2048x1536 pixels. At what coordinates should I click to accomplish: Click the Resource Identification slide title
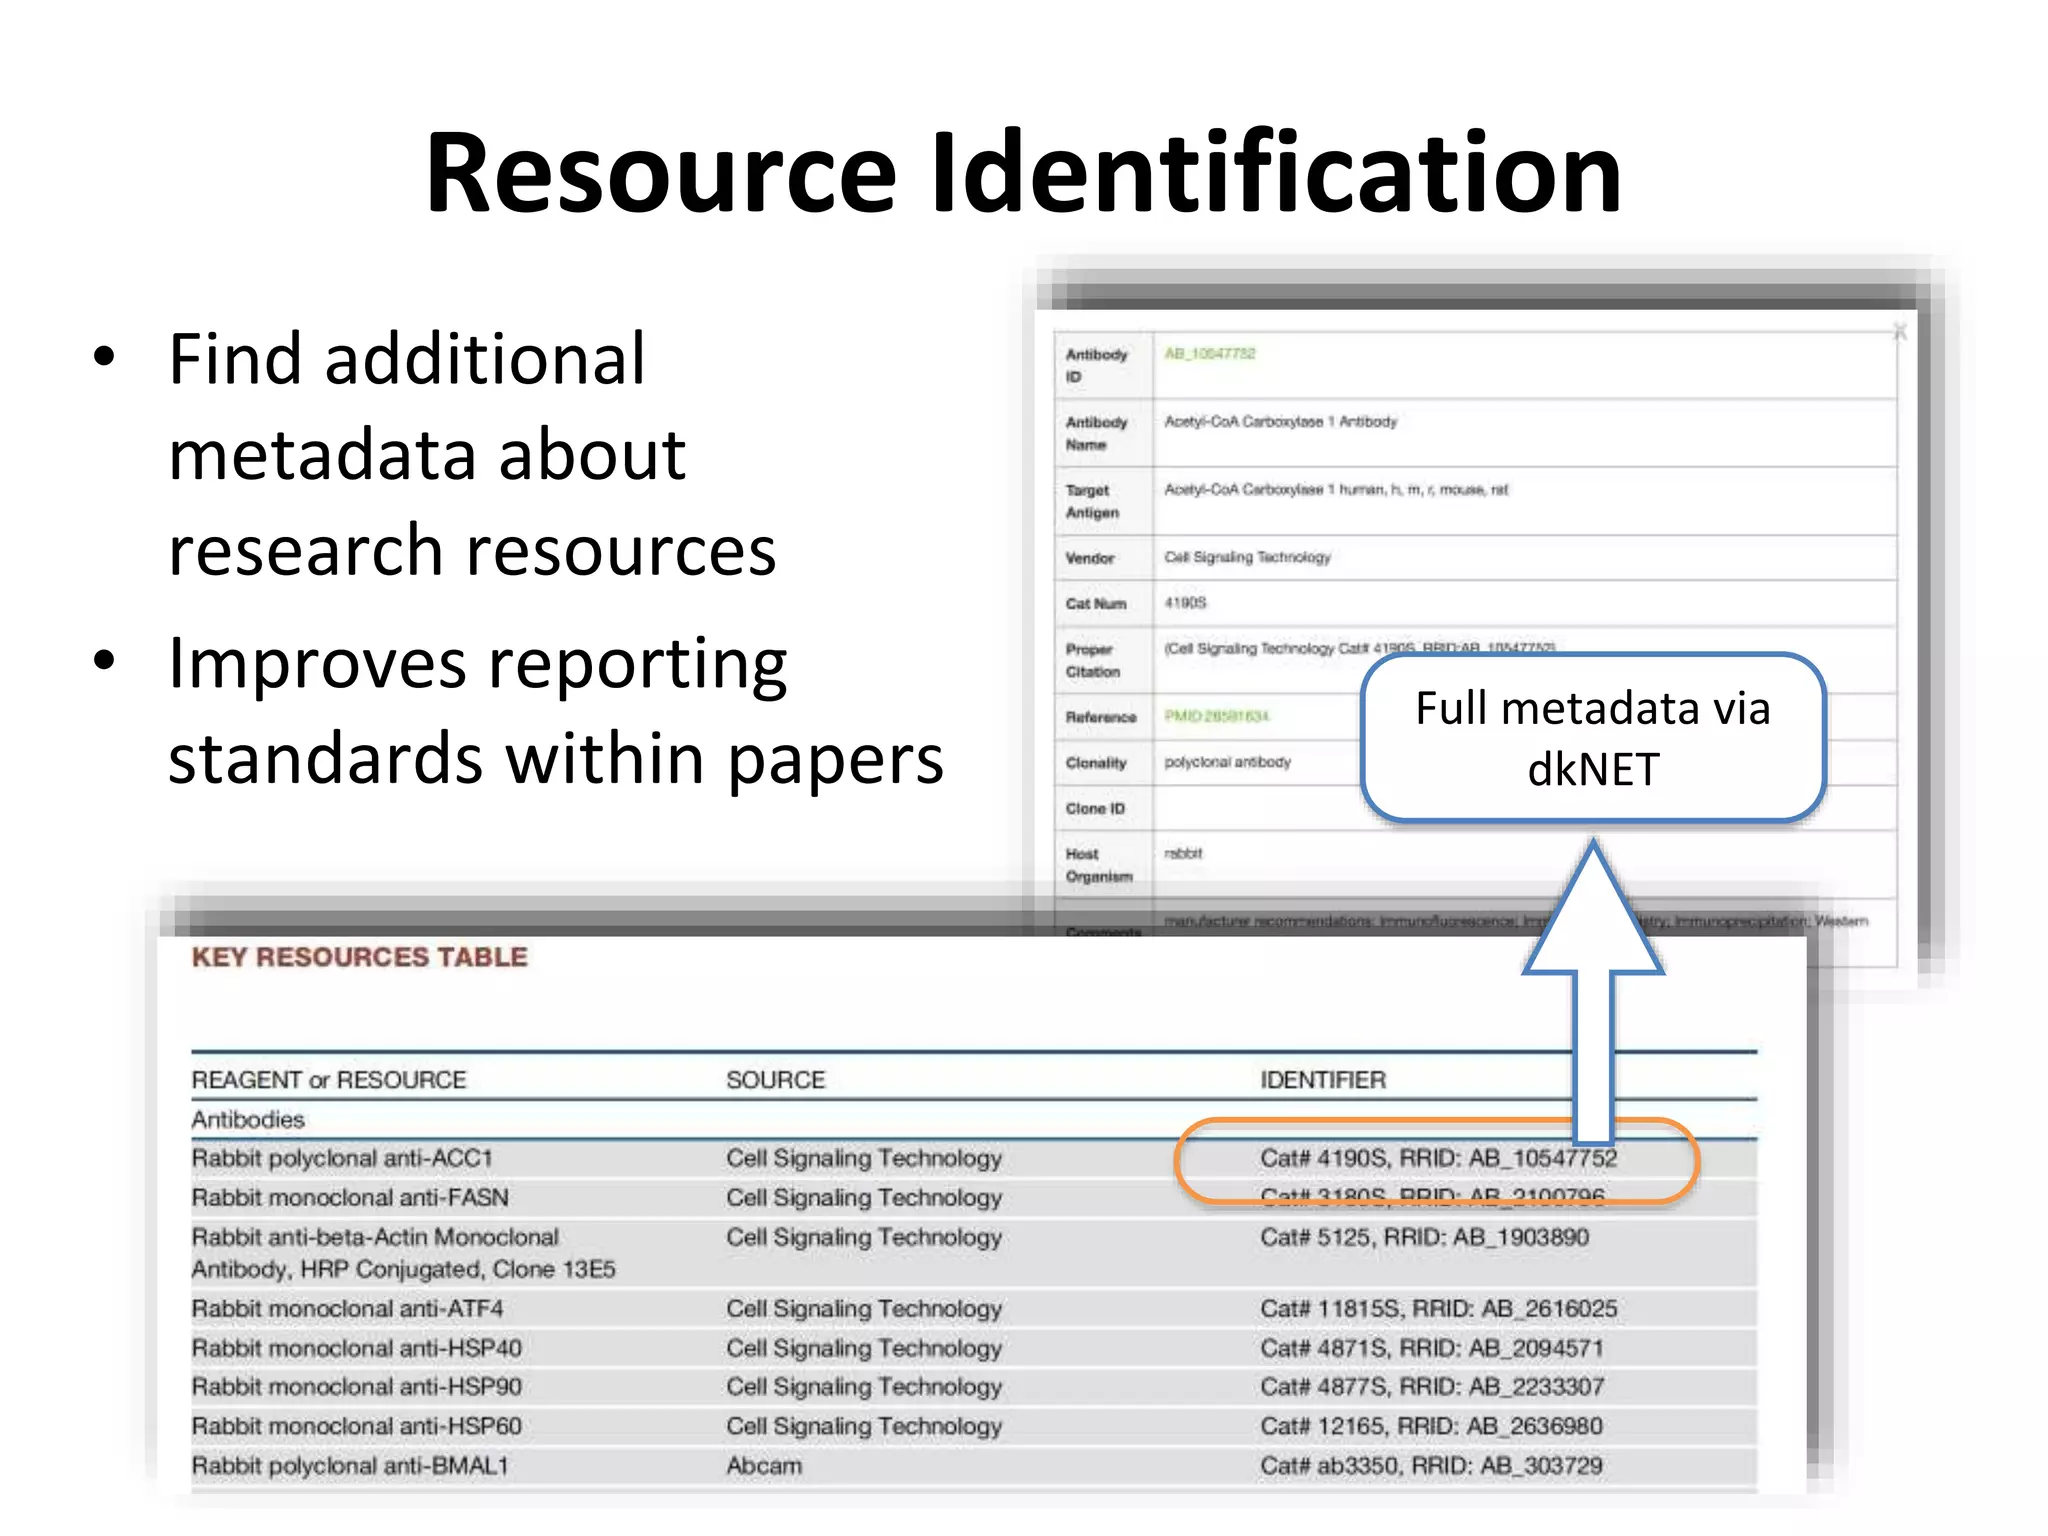tap(1023, 174)
